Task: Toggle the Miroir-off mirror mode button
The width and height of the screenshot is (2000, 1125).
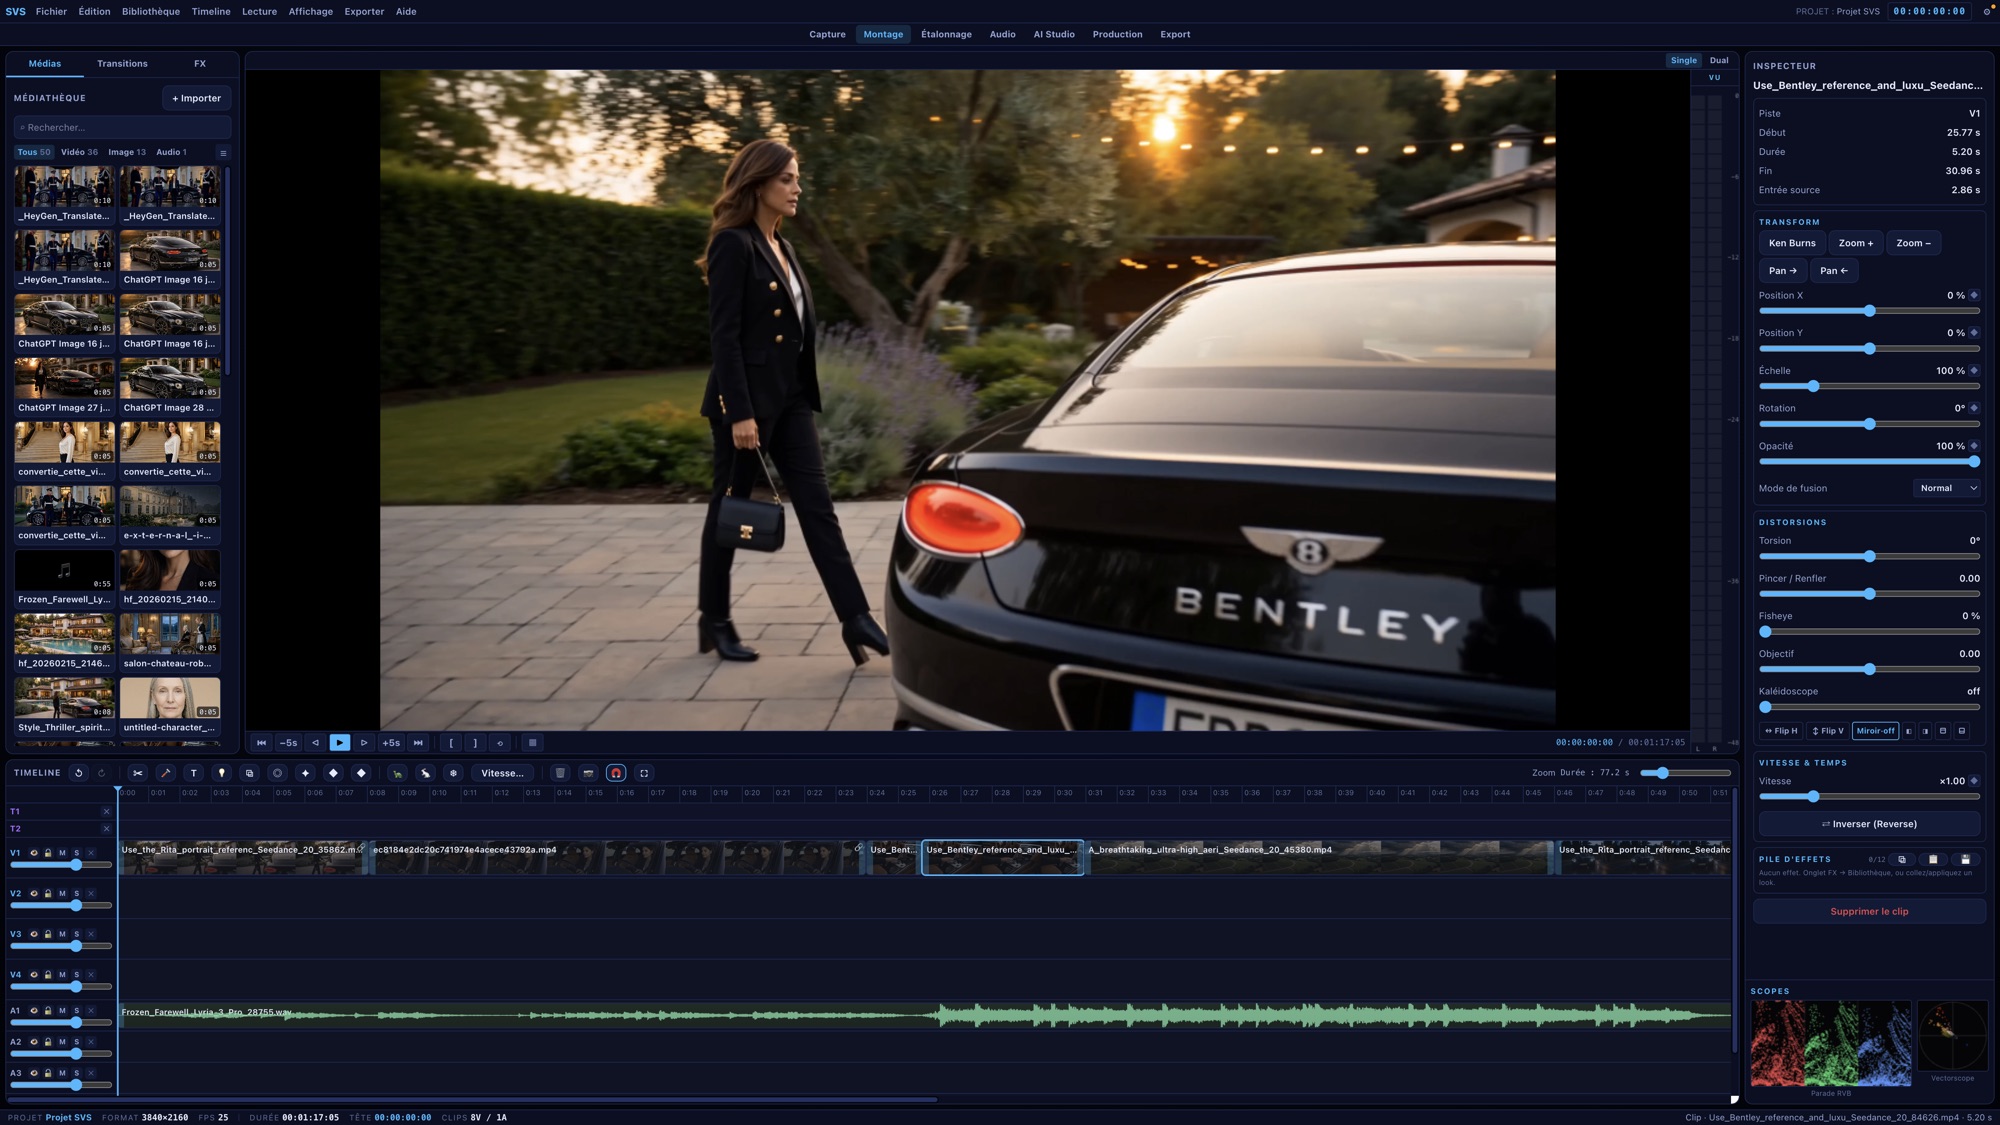Action: click(1875, 731)
